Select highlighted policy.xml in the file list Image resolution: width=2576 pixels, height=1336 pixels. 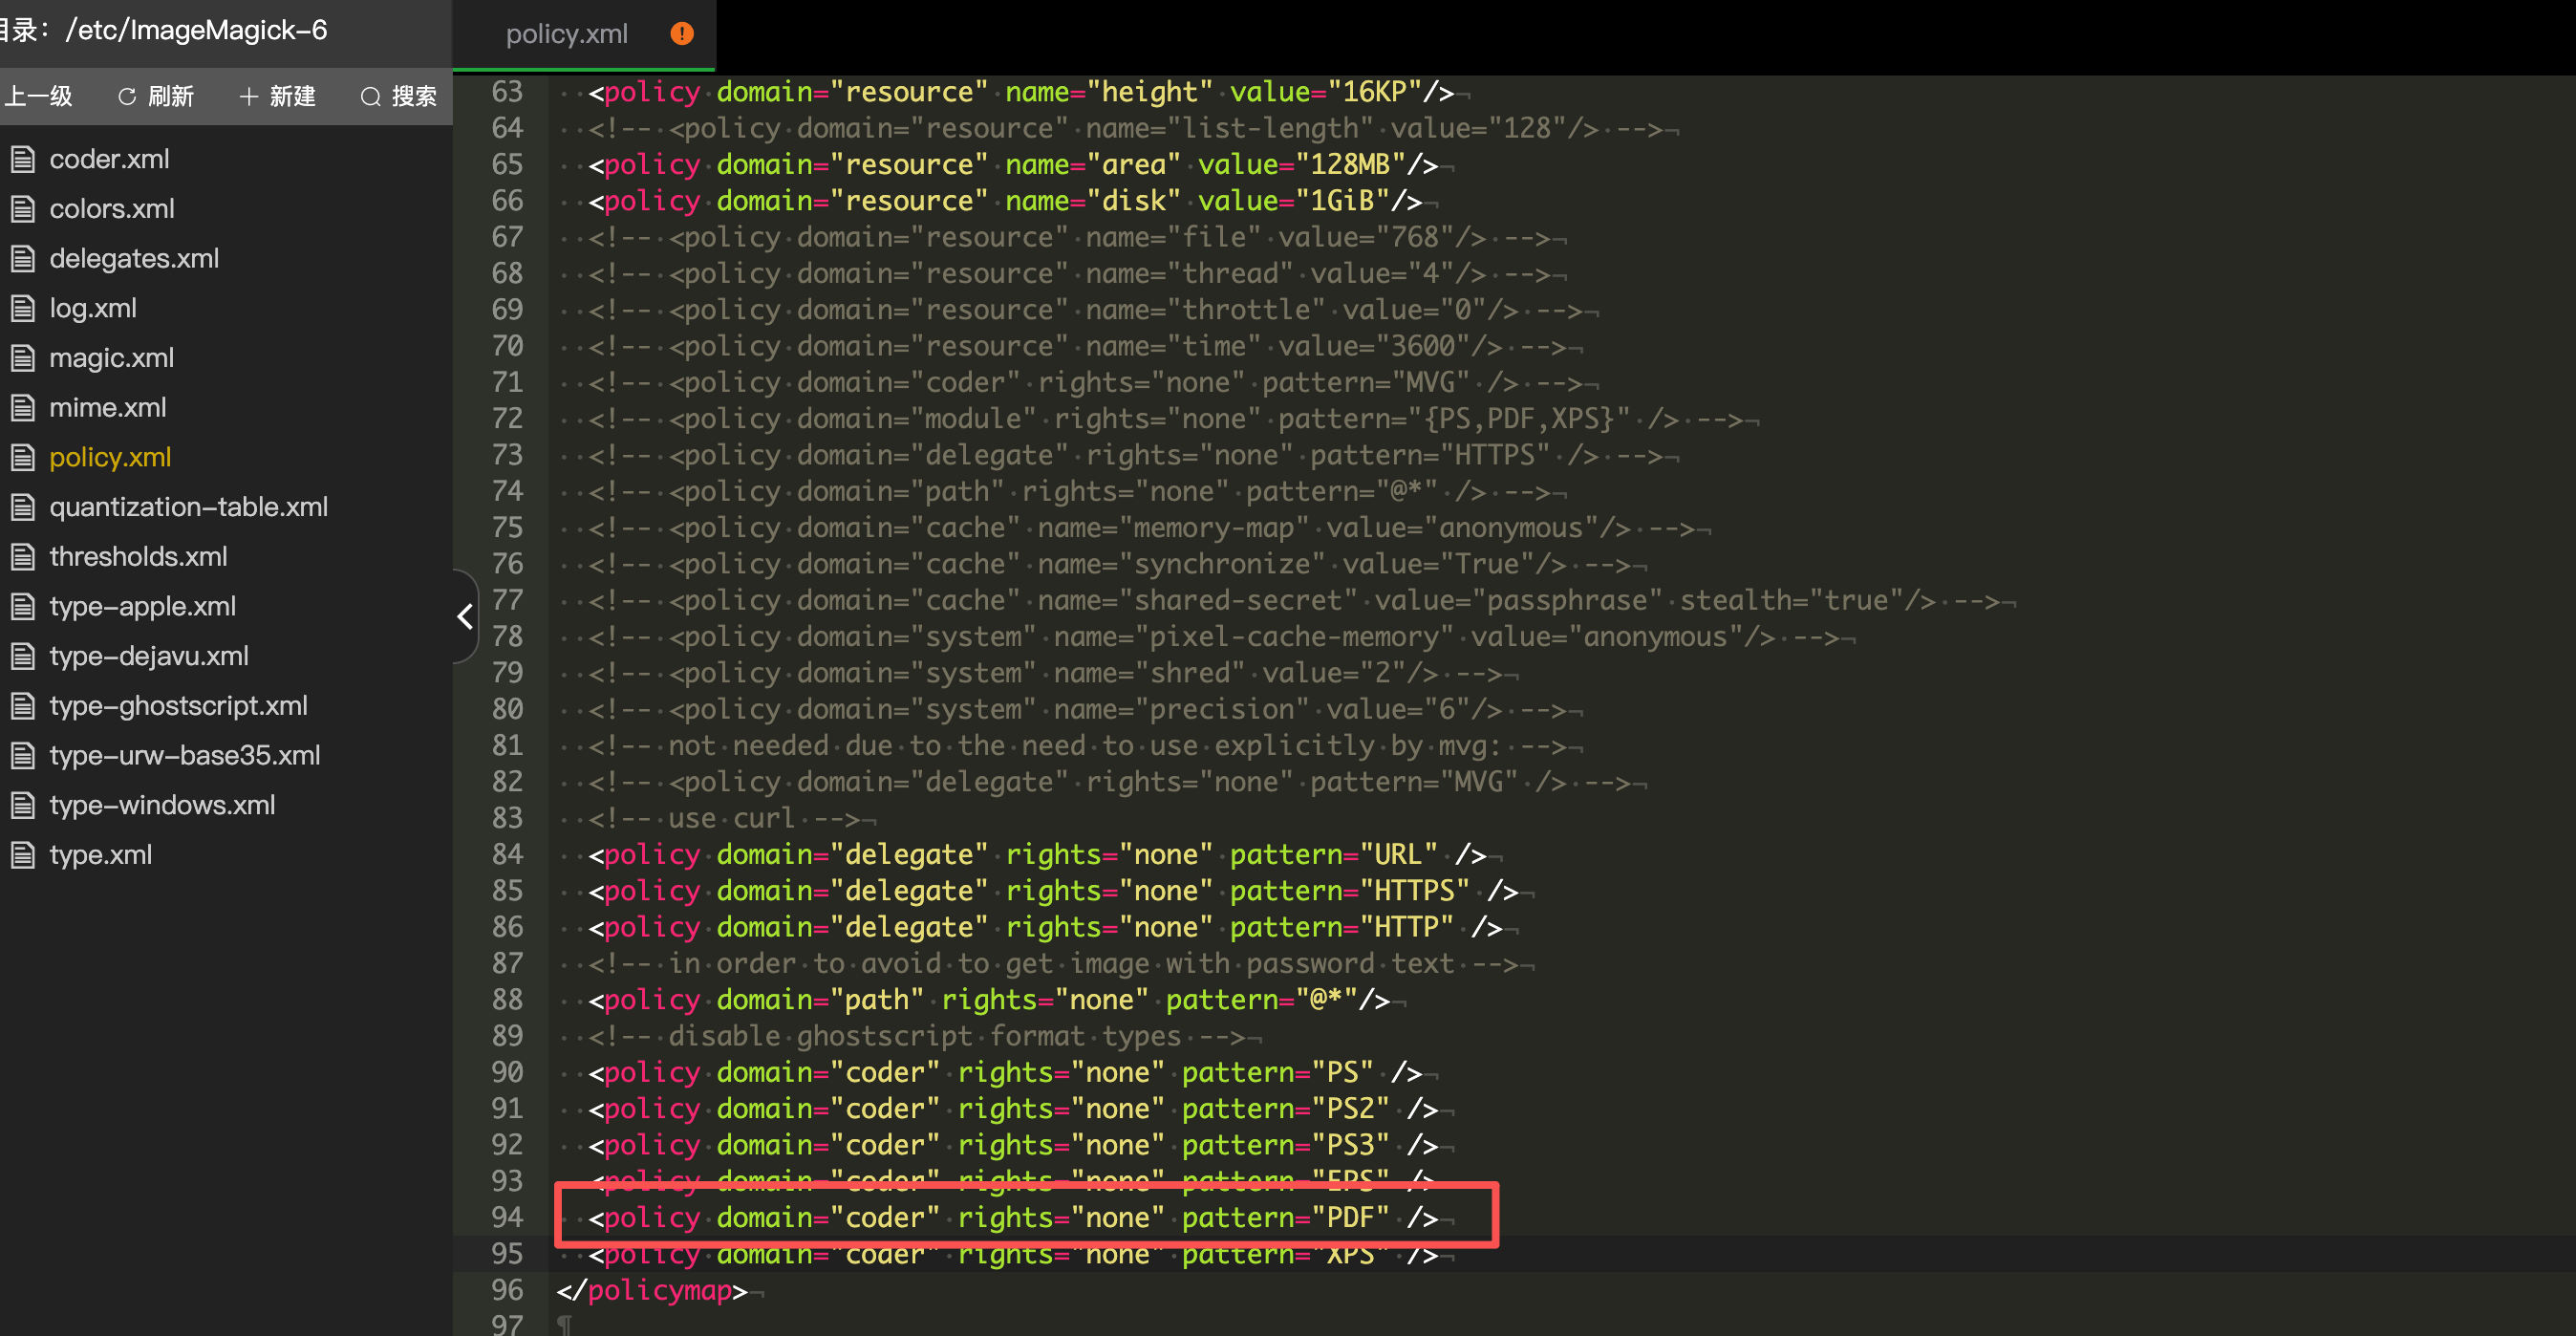tap(110, 457)
